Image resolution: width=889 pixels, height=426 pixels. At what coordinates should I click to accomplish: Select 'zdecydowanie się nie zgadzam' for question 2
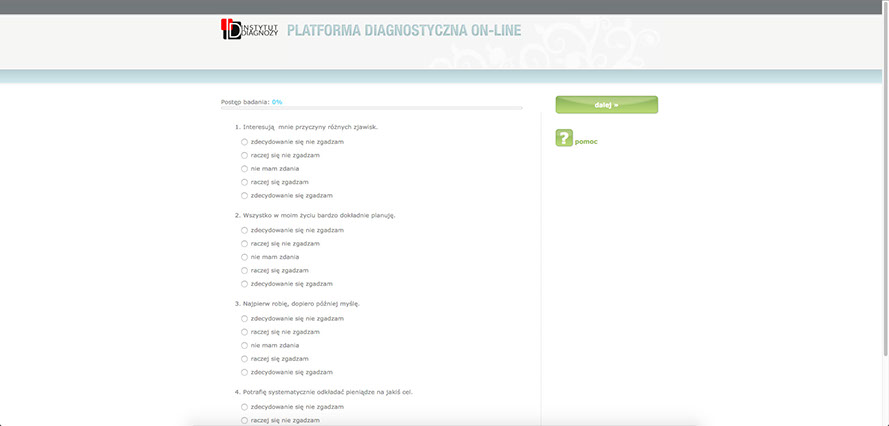(244, 230)
